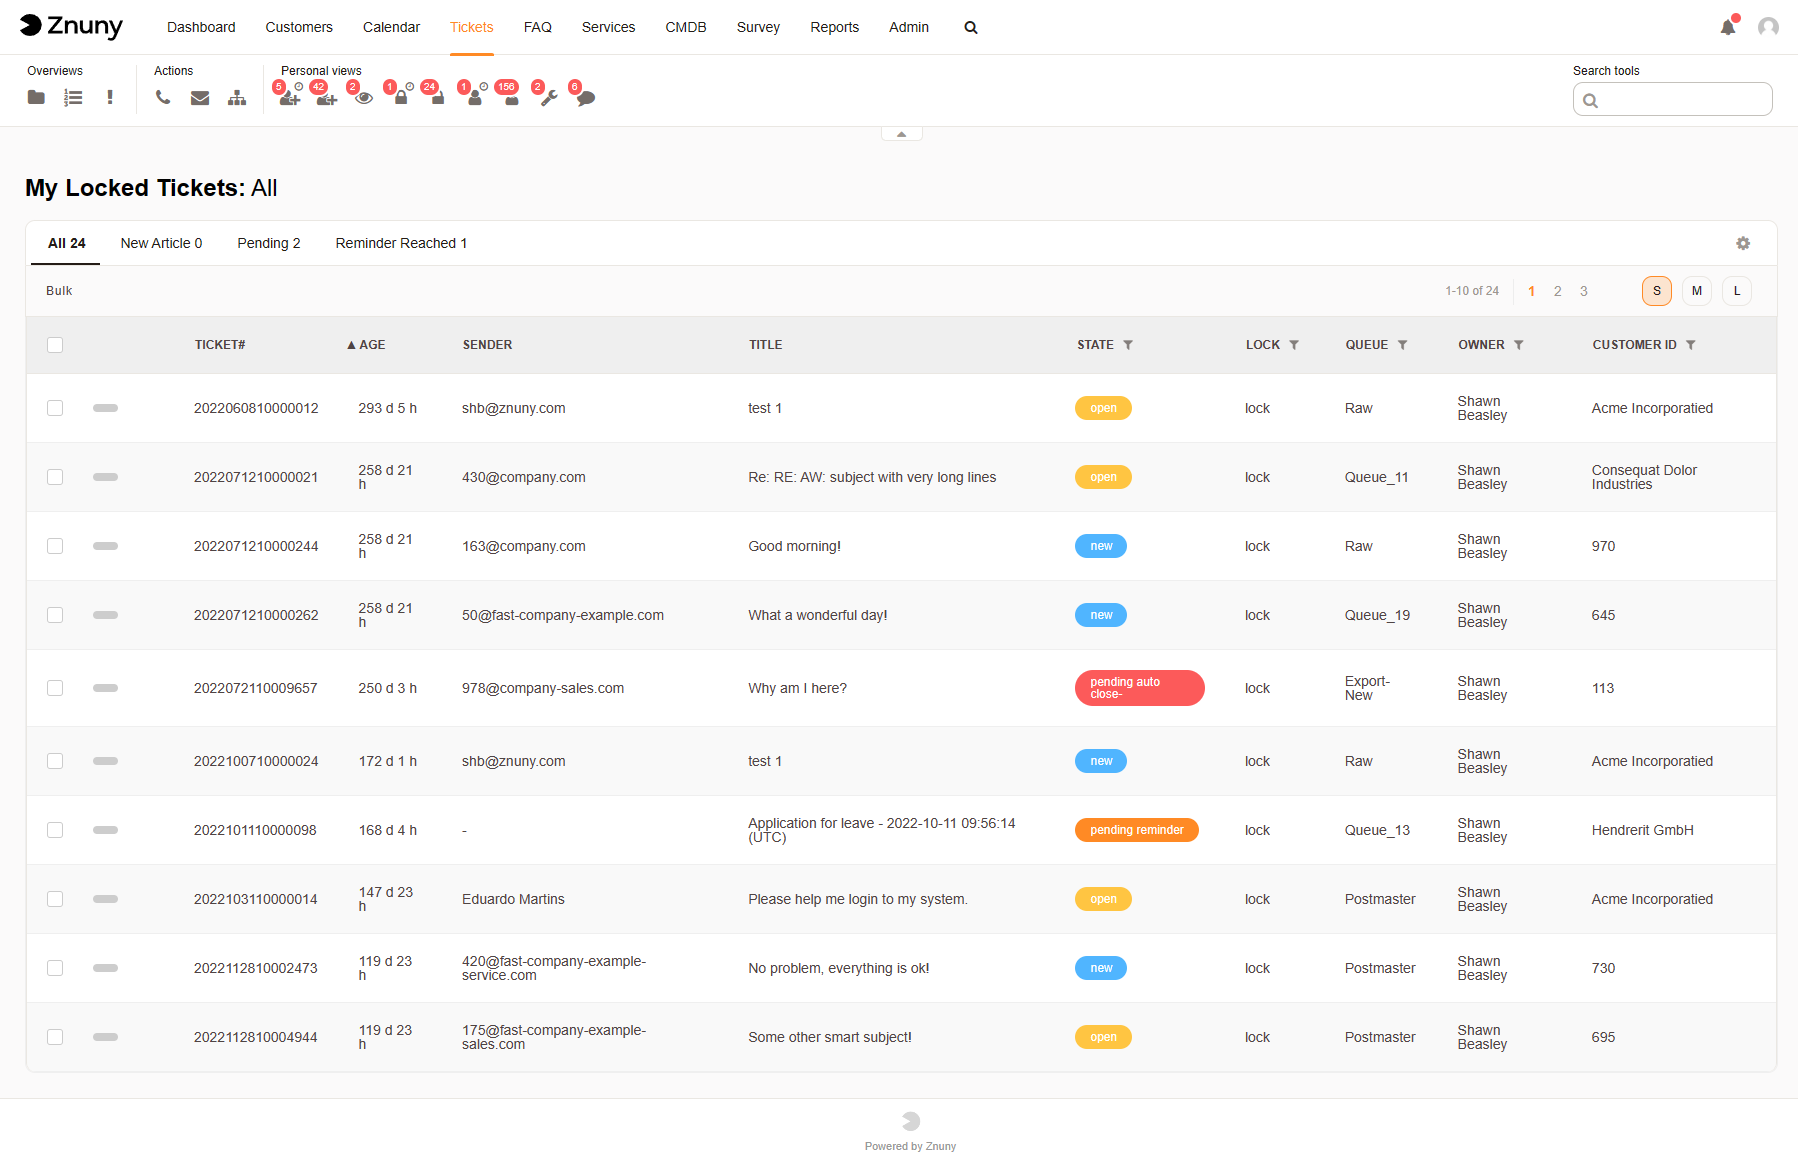Image resolution: width=1798 pixels, height=1165 pixels.
Task: Open the State column filter dropdown
Action: (x=1128, y=345)
